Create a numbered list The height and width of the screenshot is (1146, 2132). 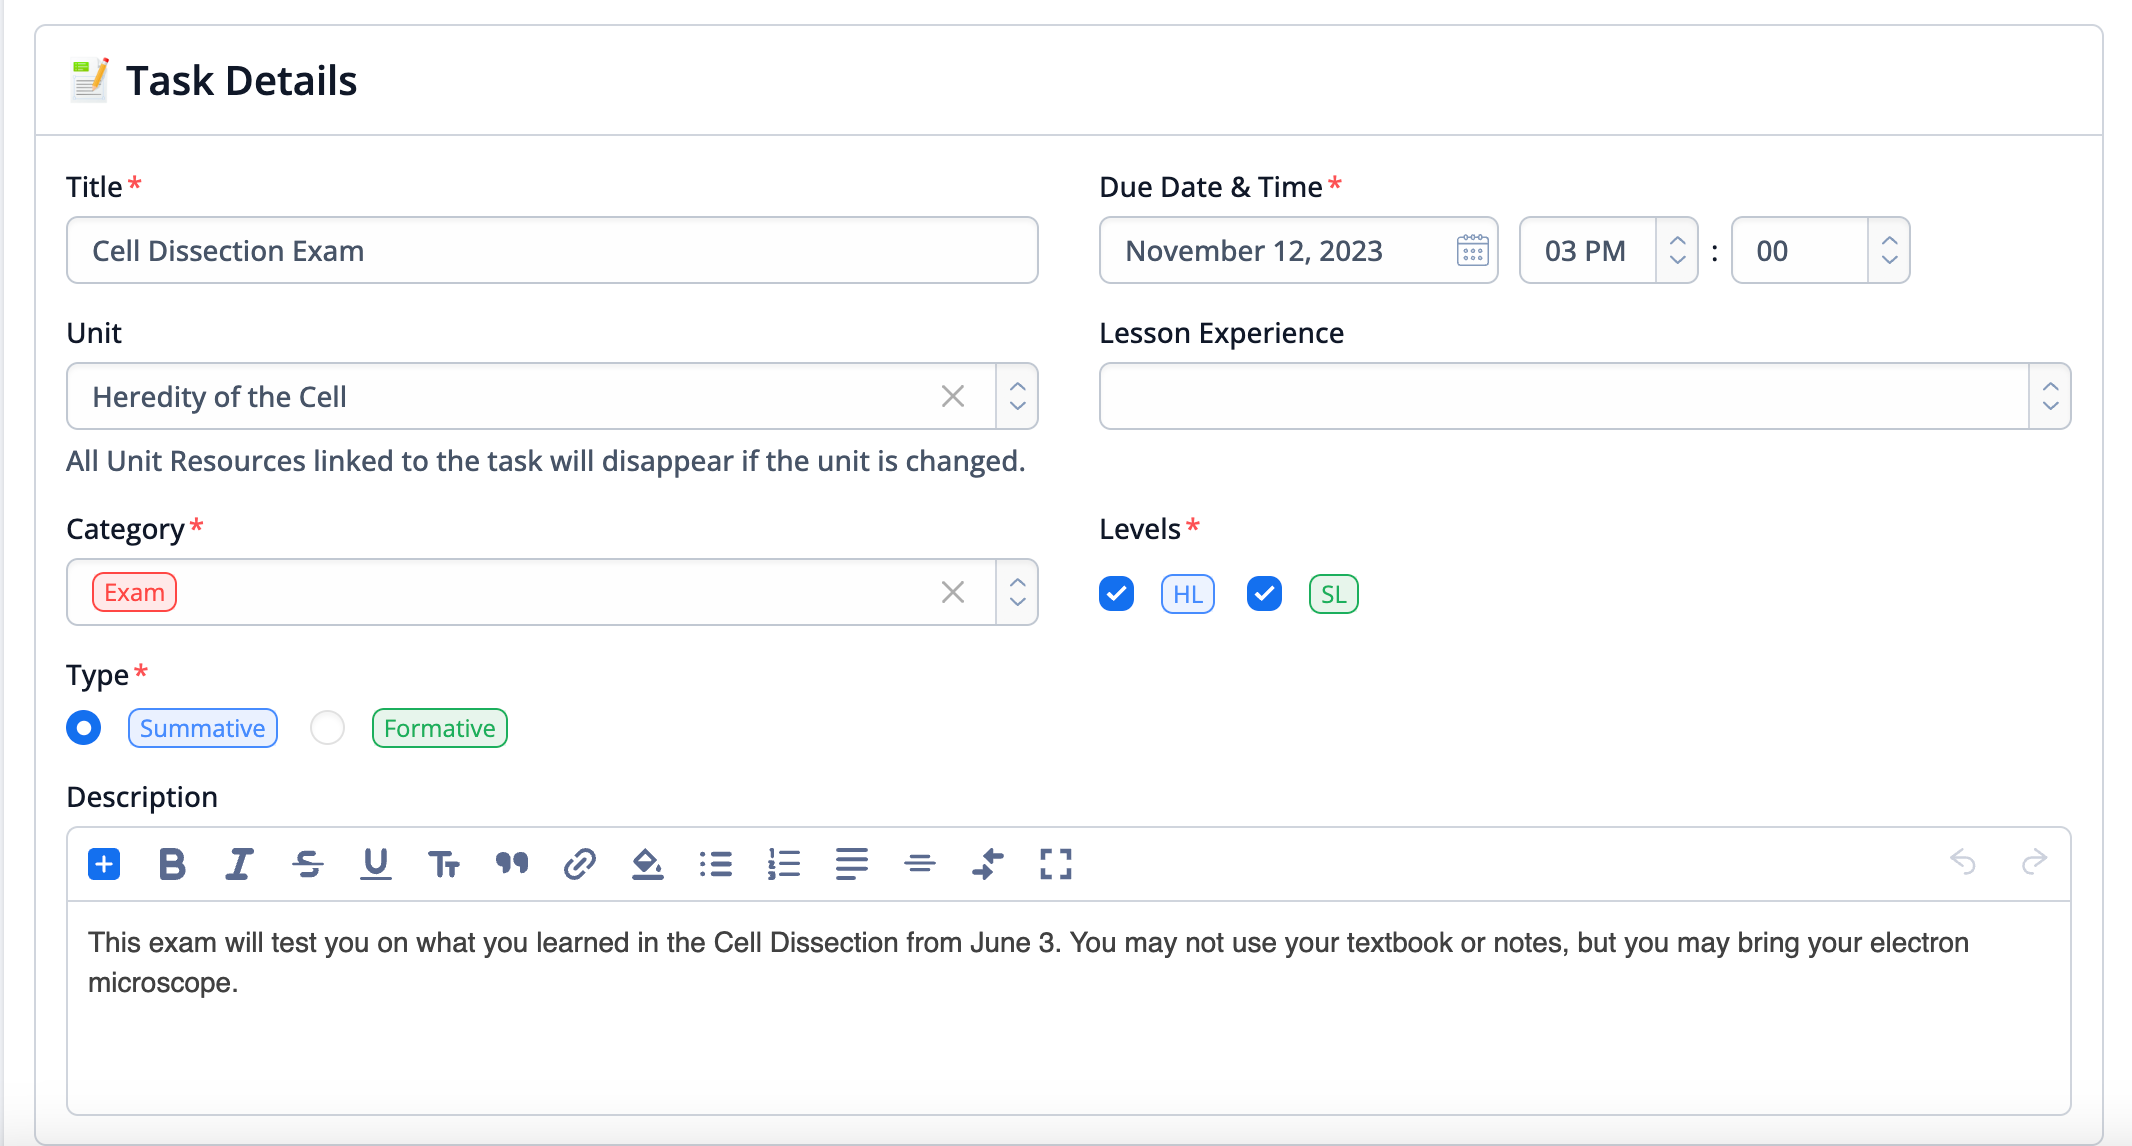[783, 863]
